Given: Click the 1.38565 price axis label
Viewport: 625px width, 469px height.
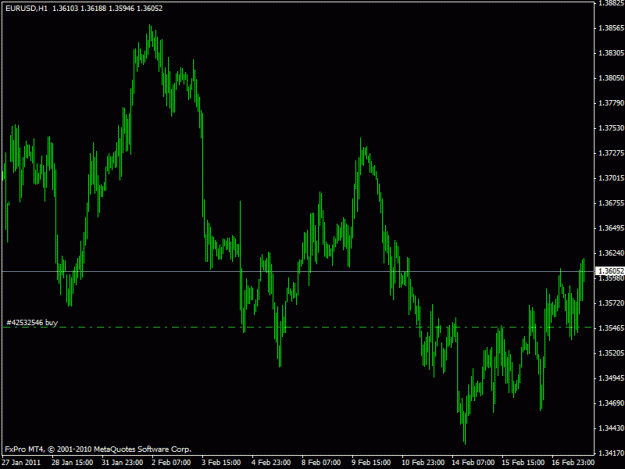Looking at the screenshot, I should [611, 28].
